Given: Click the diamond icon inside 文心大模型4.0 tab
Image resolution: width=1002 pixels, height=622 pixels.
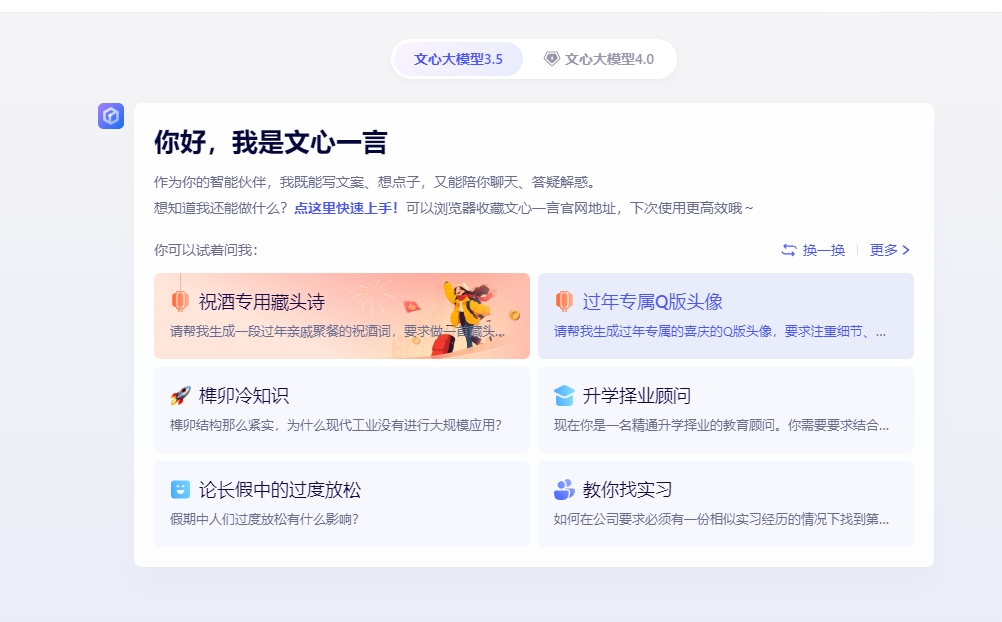Looking at the screenshot, I should pos(550,59).
